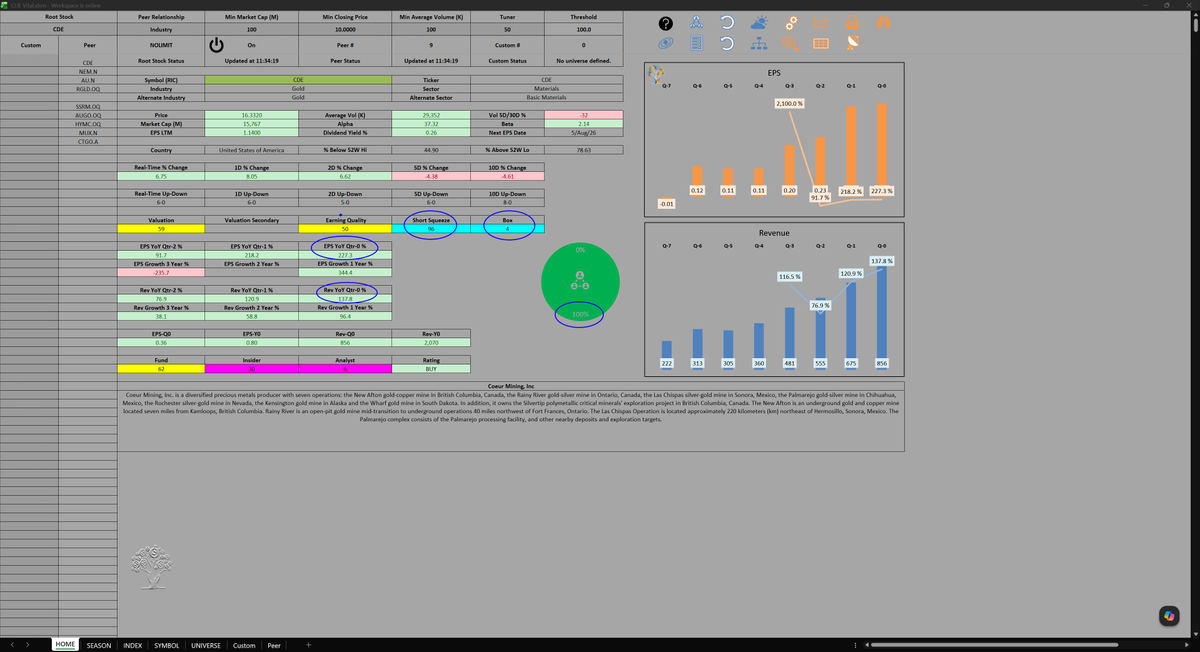1200x652 pixels.
Task: Click the orange printer icon
Action: tap(852, 23)
